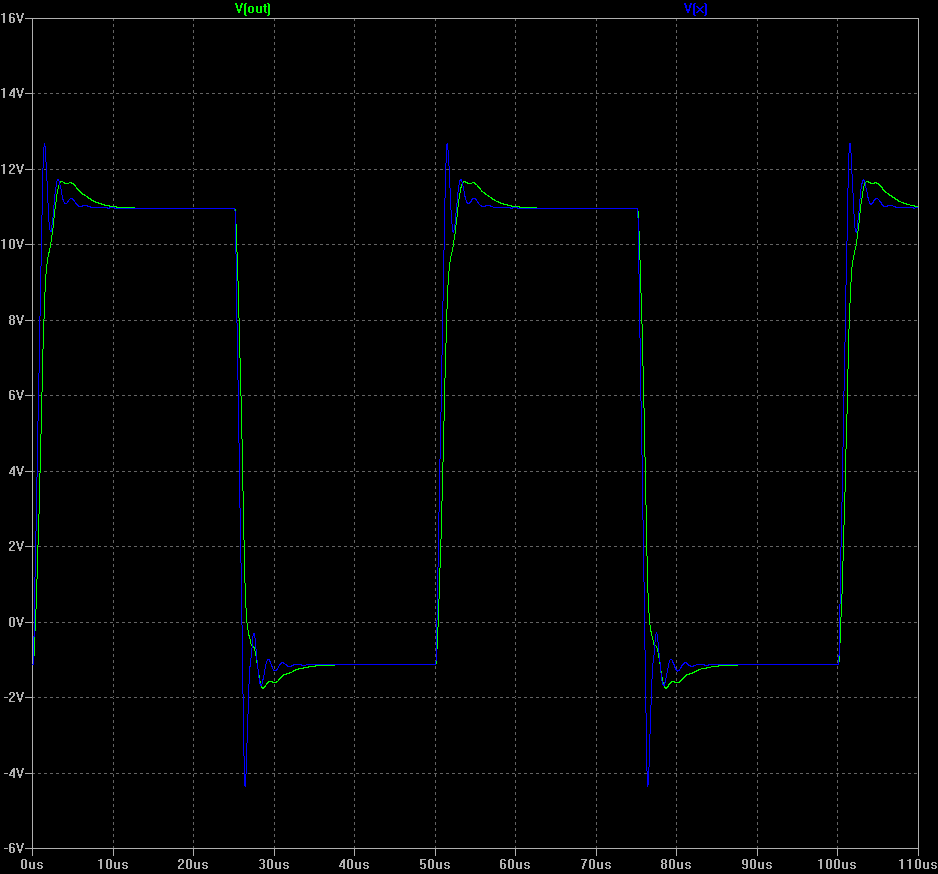Click the 0us time axis label

32,864
